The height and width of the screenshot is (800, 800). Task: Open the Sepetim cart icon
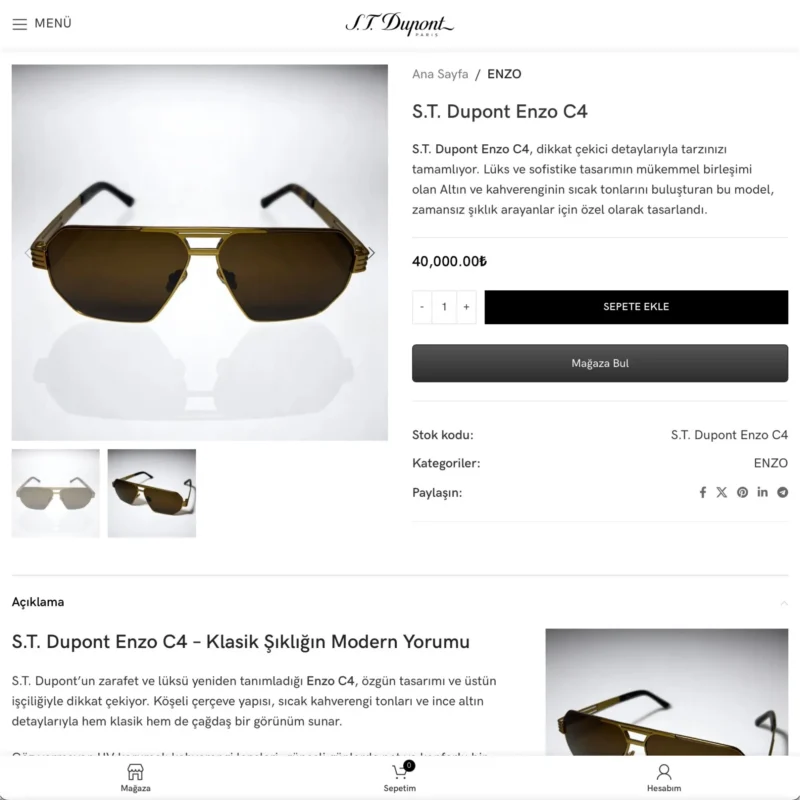pyautogui.click(x=399, y=778)
